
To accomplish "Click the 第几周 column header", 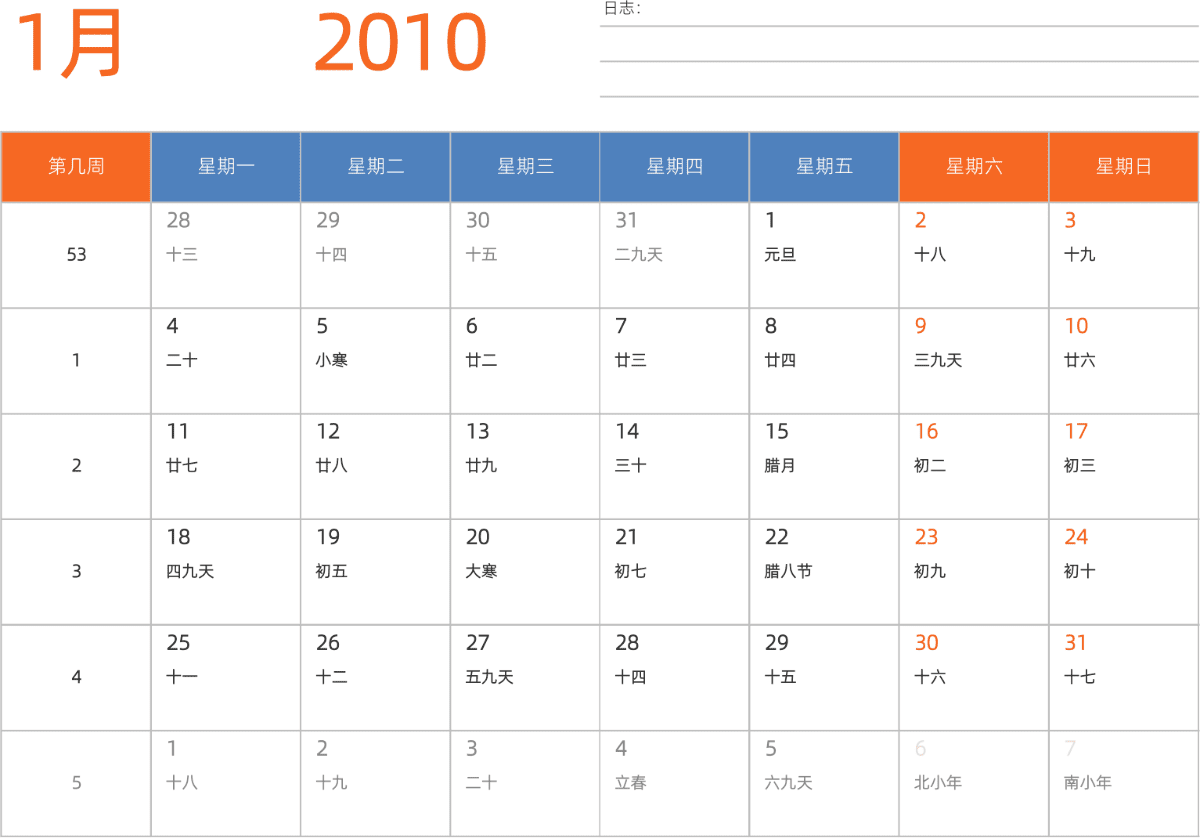I will point(76,167).
